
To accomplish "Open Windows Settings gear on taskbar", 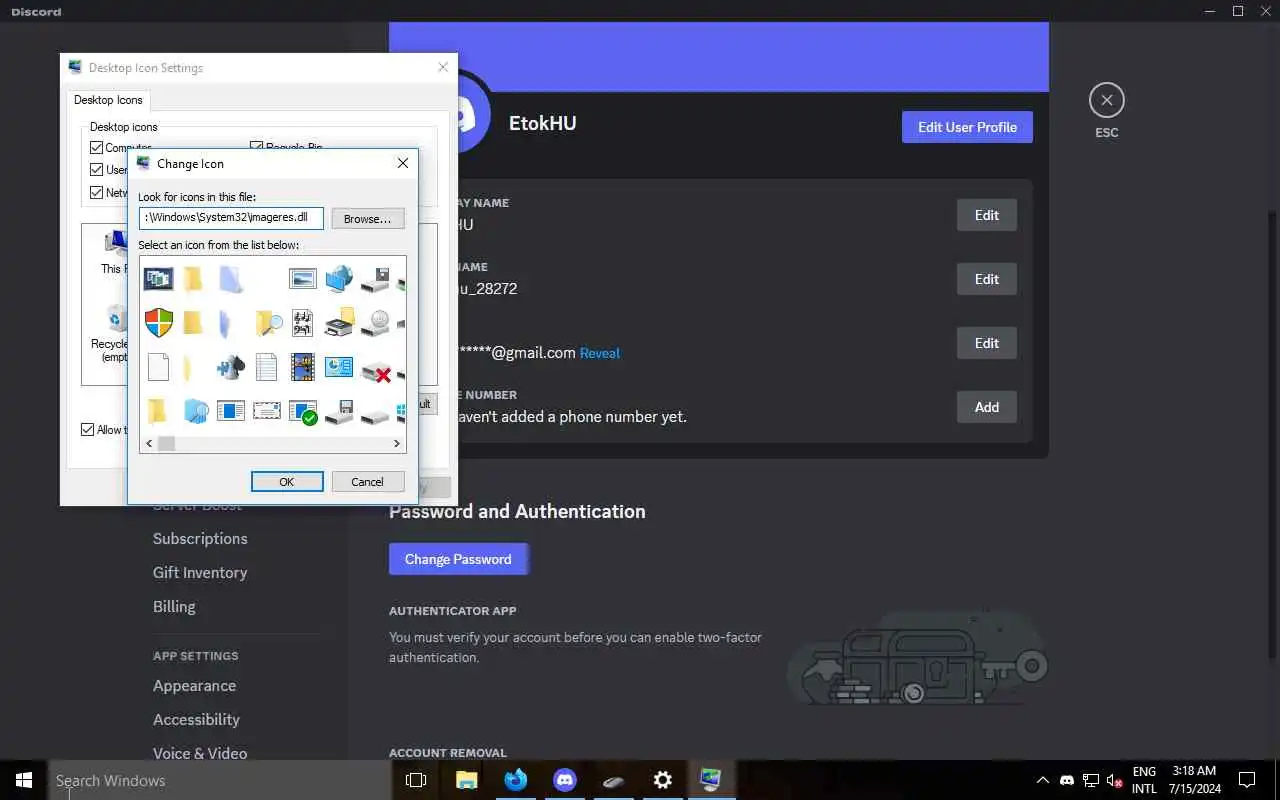I will [x=662, y=780].
